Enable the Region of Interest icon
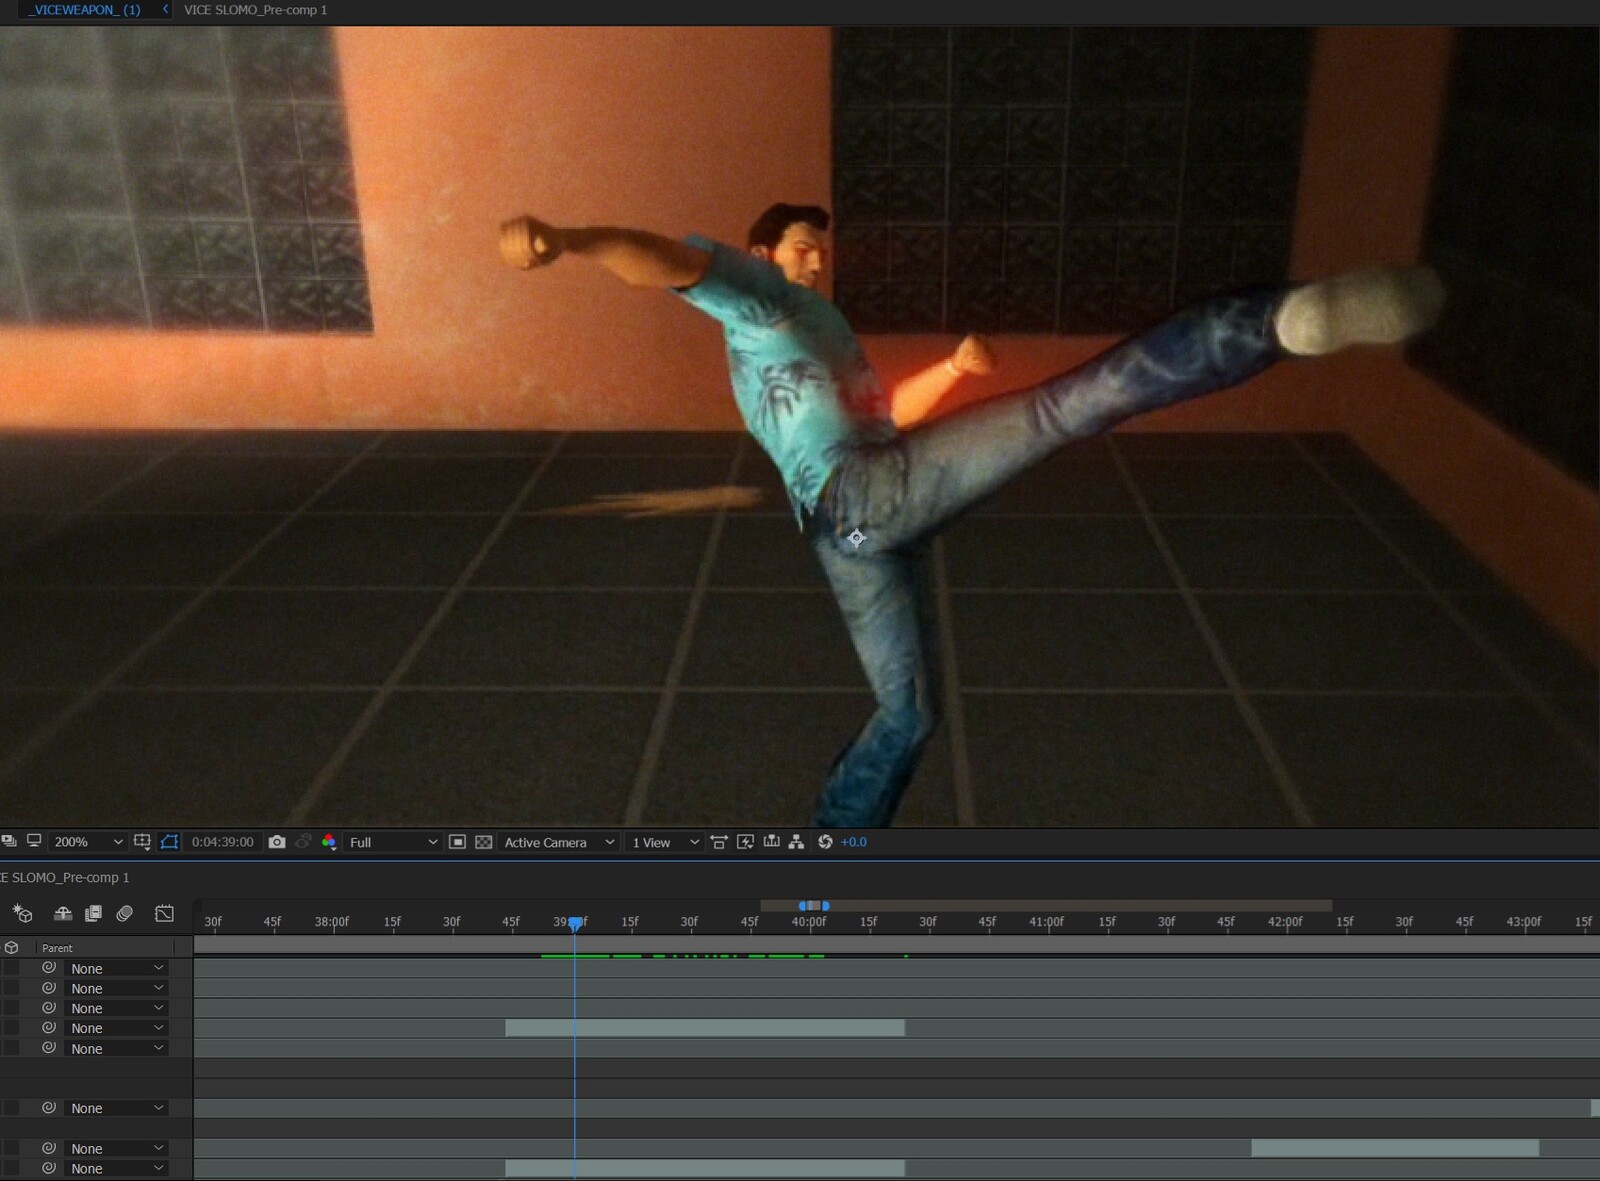 457,842
